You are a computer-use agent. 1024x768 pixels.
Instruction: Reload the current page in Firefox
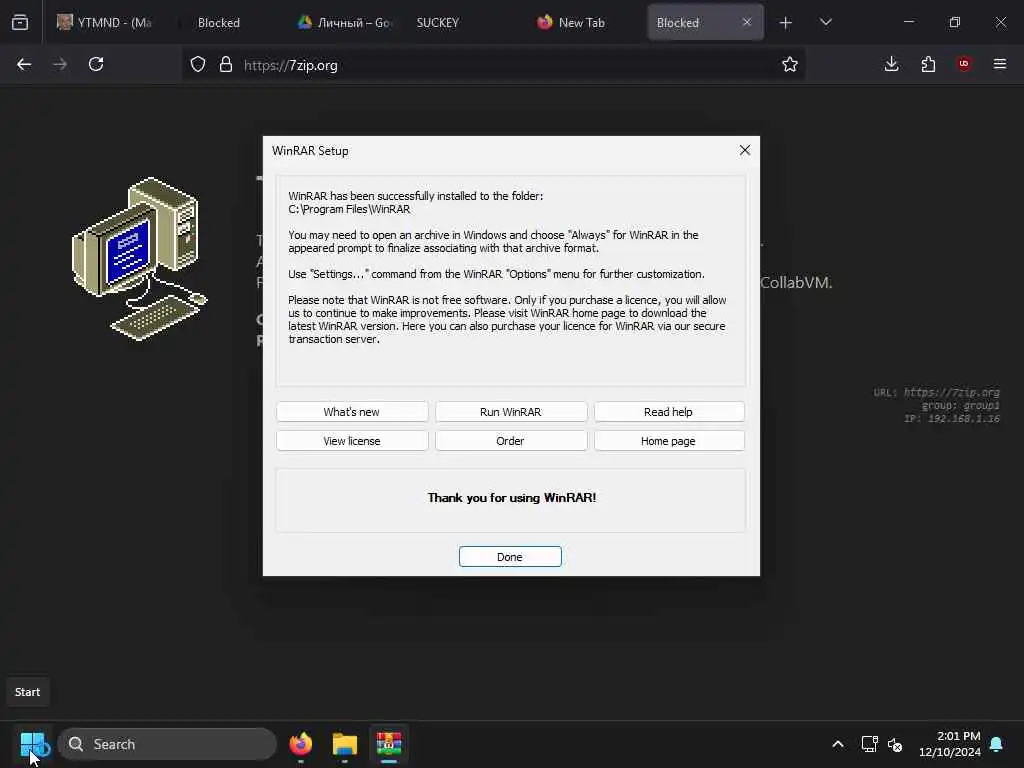(x=96, y=64)
